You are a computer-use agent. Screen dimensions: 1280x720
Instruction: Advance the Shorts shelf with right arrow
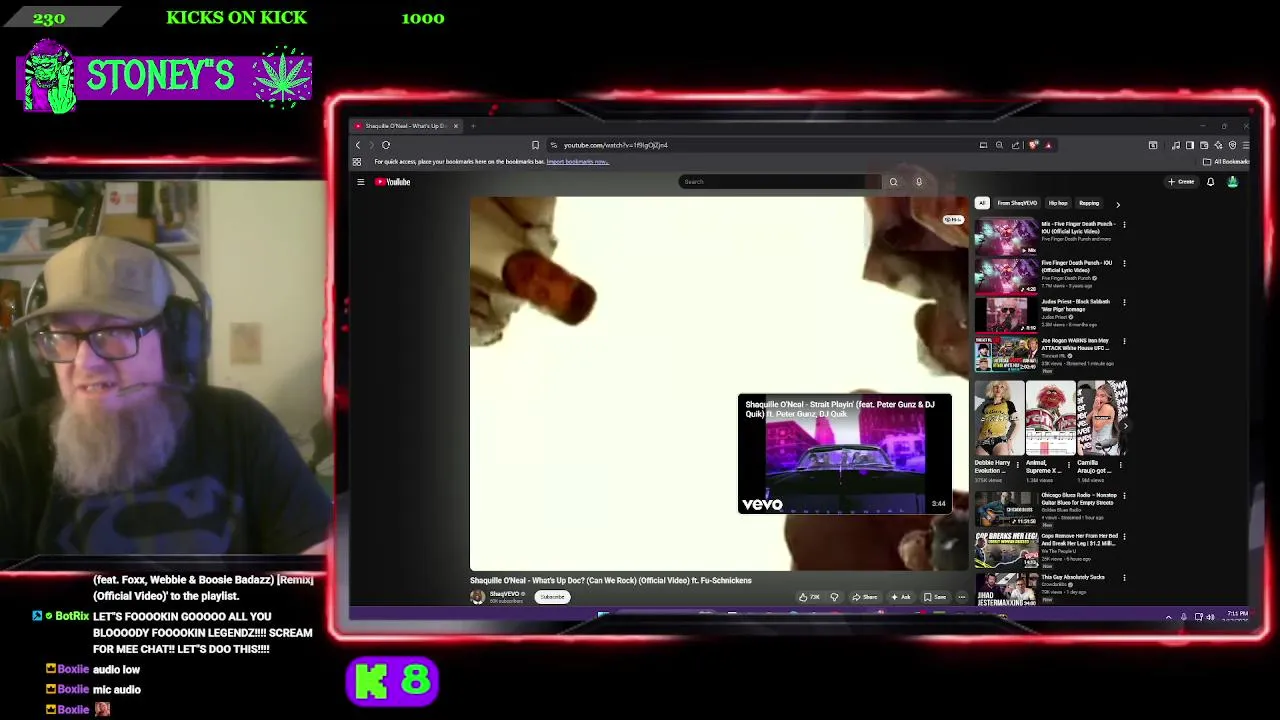pyautogui.click(x=1125, y=425)
